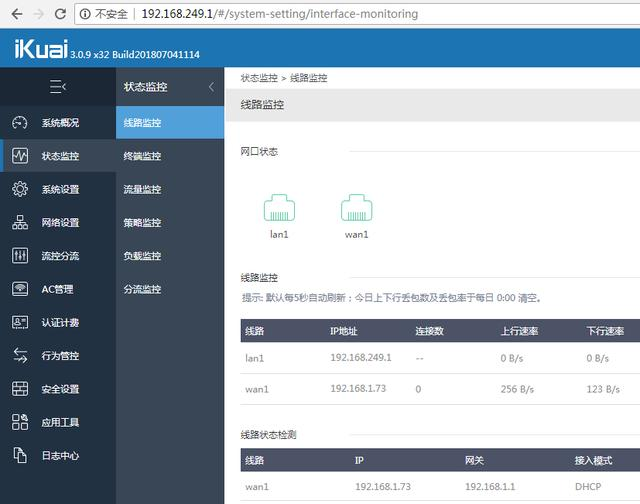Click the 流控分流 sliders icon

[20, 256]
